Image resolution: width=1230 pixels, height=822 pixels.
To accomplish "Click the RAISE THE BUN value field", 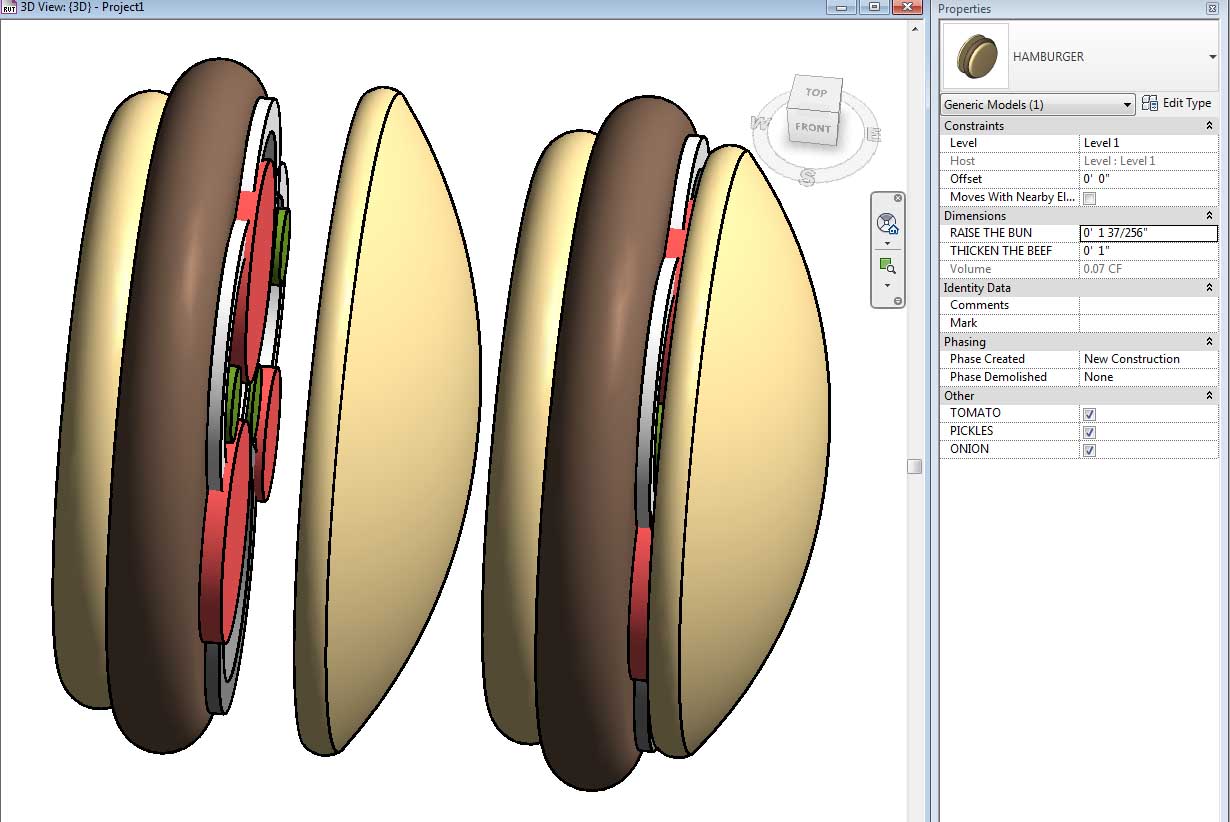I will pyautogui.click(x=1149, y=233).
